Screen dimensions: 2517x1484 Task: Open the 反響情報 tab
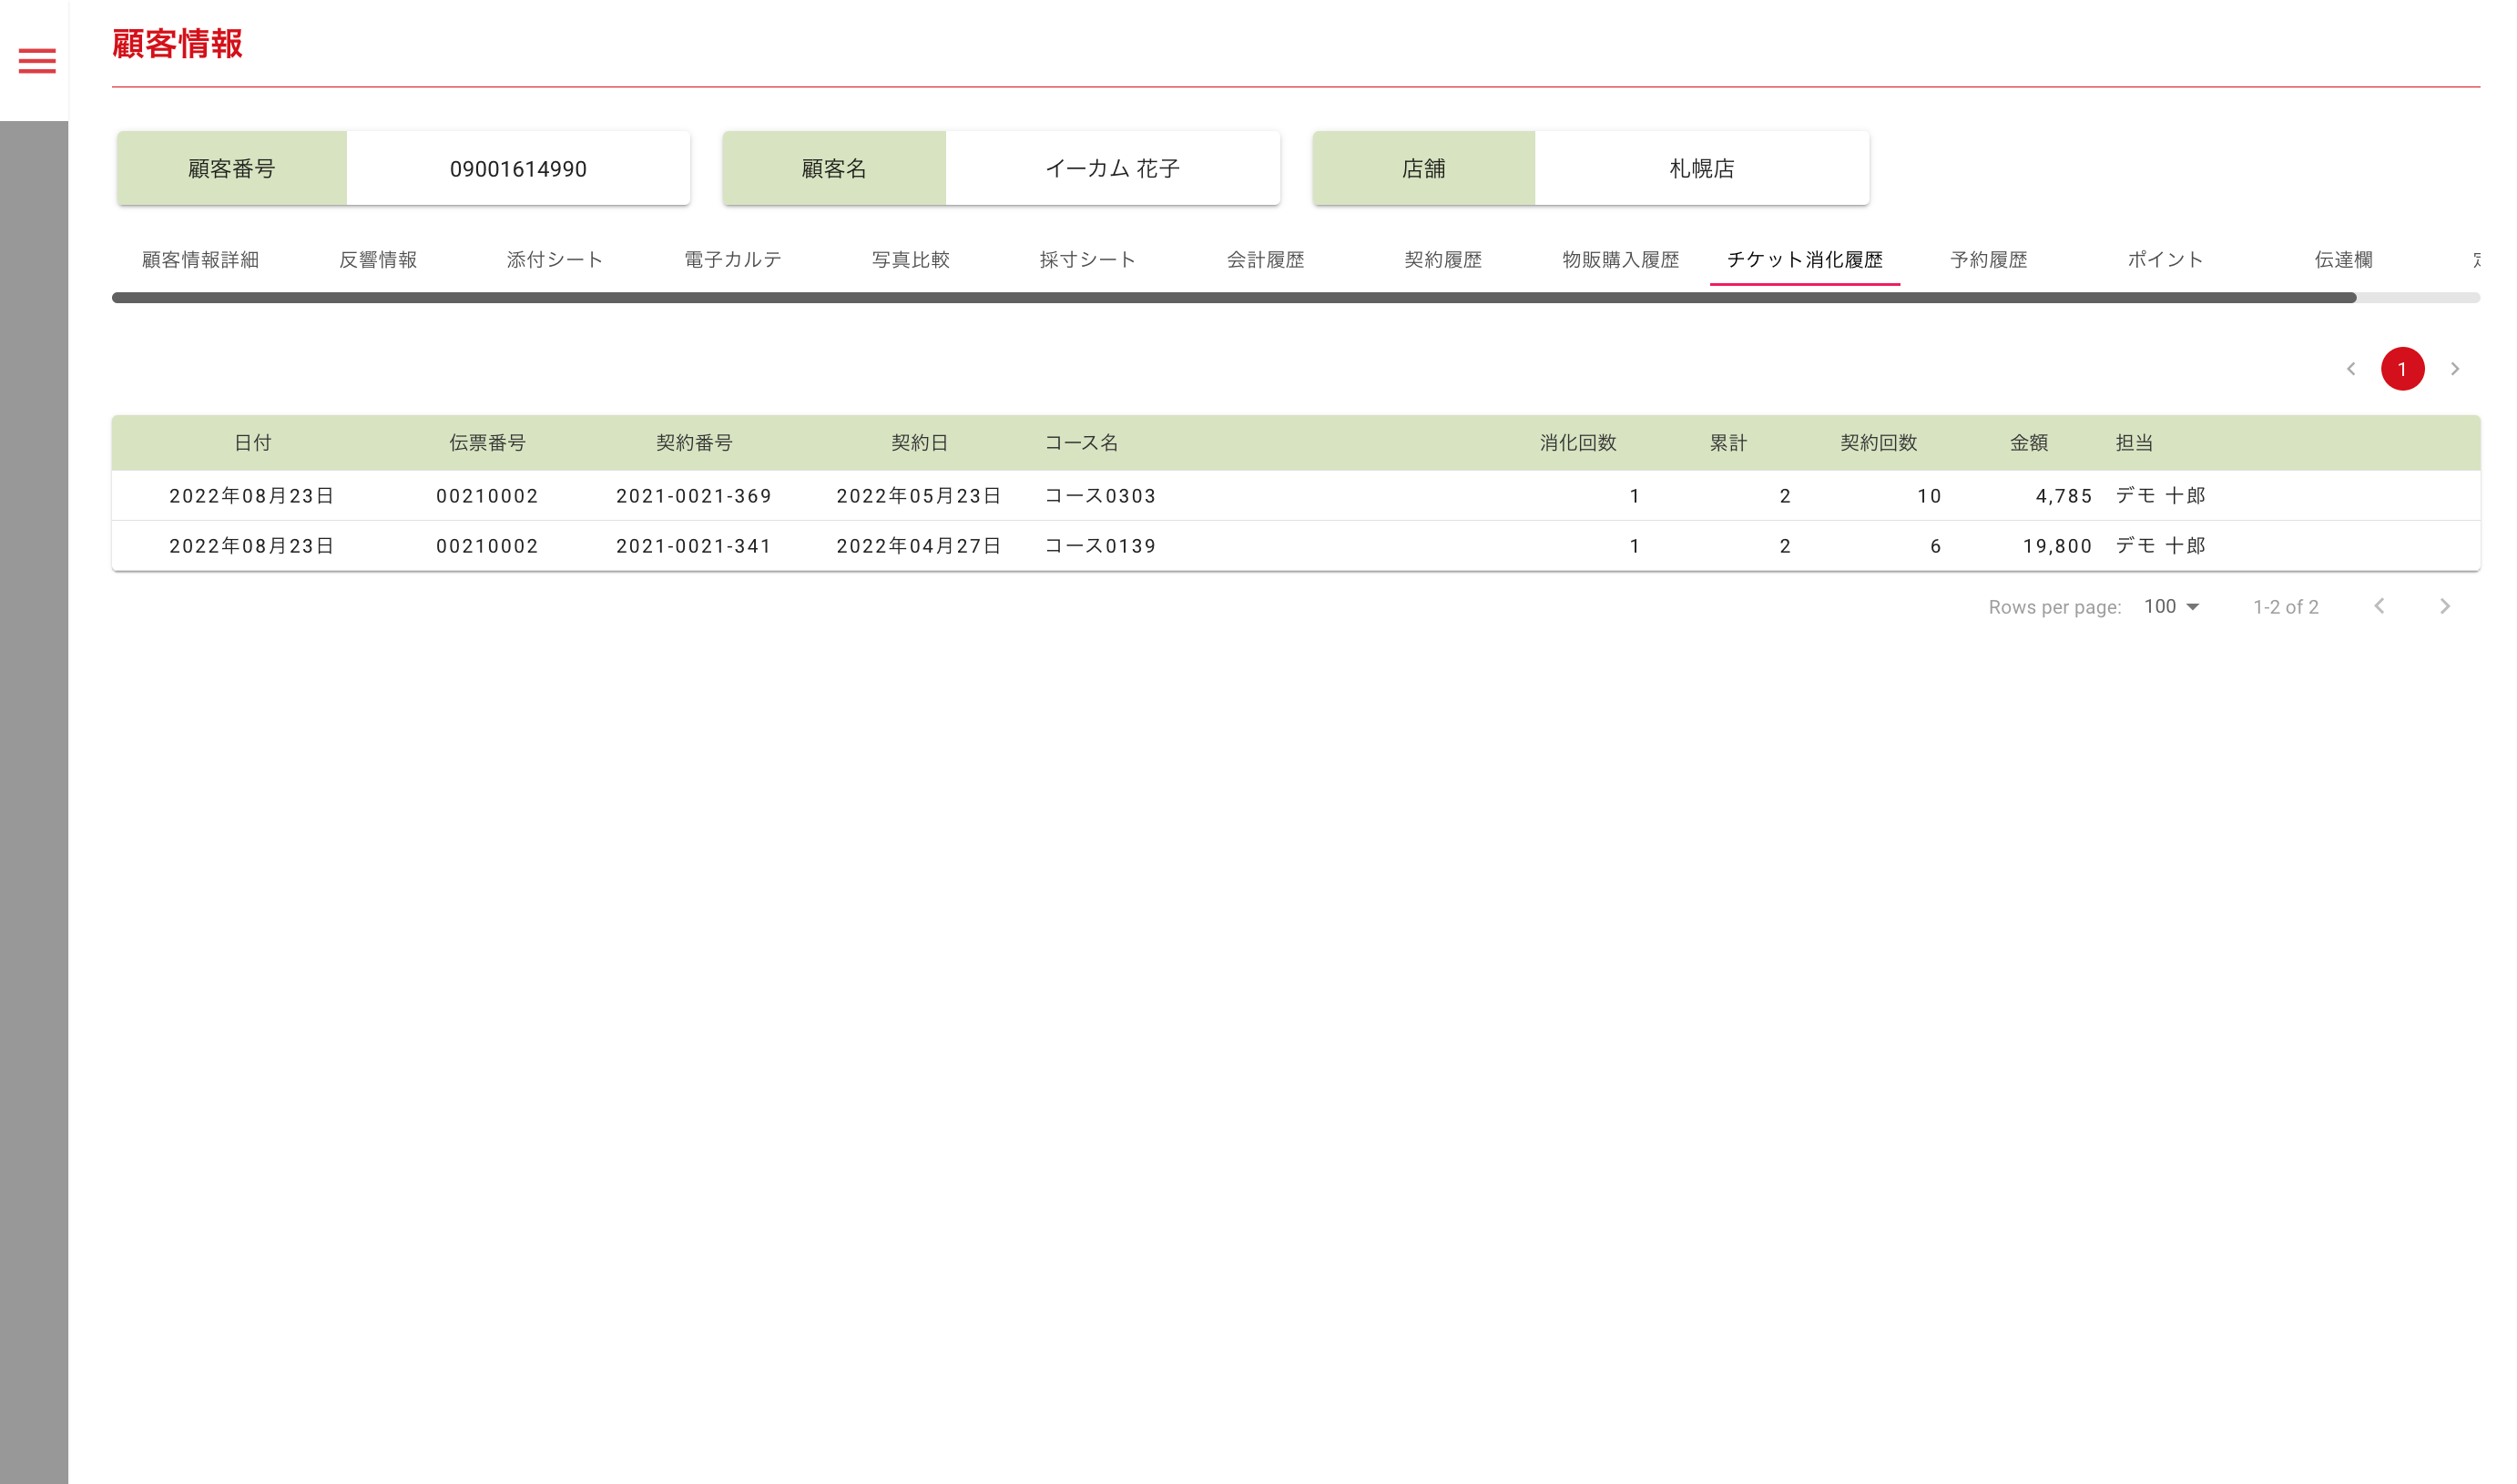pos(378,260)
